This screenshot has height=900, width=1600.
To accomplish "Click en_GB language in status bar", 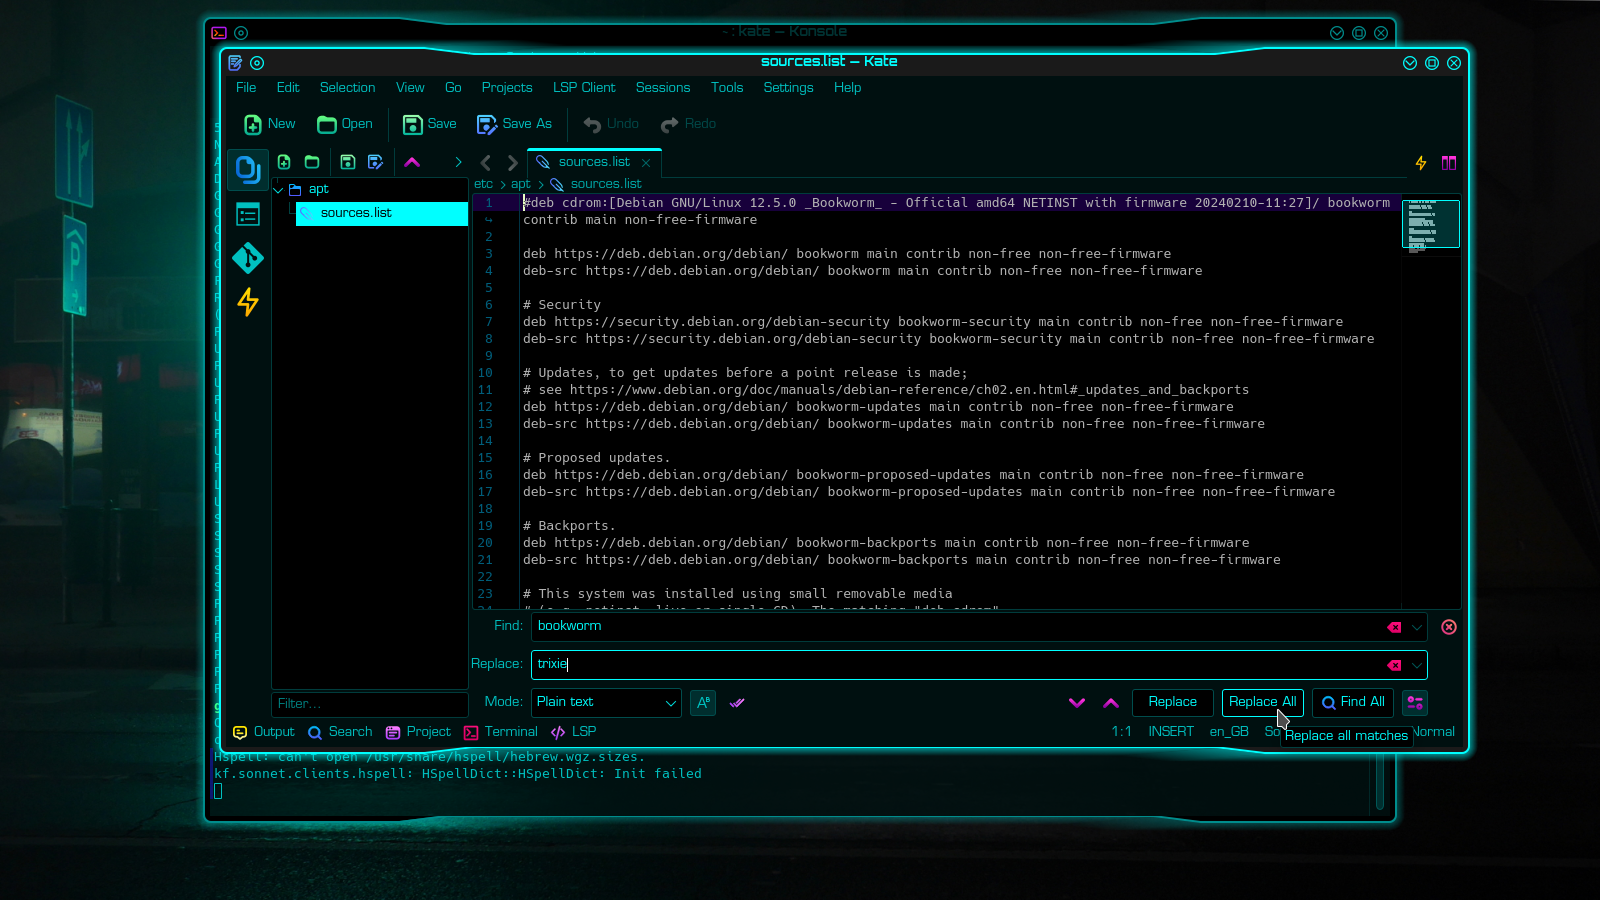I will [x=1229, y=732].
